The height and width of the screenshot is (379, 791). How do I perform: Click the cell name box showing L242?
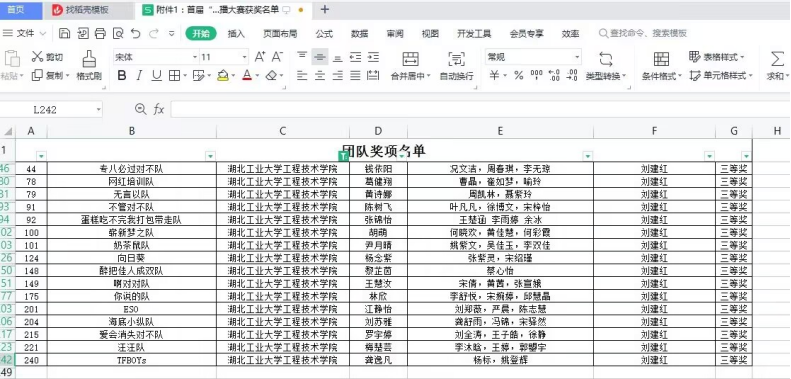pos(50,110)
